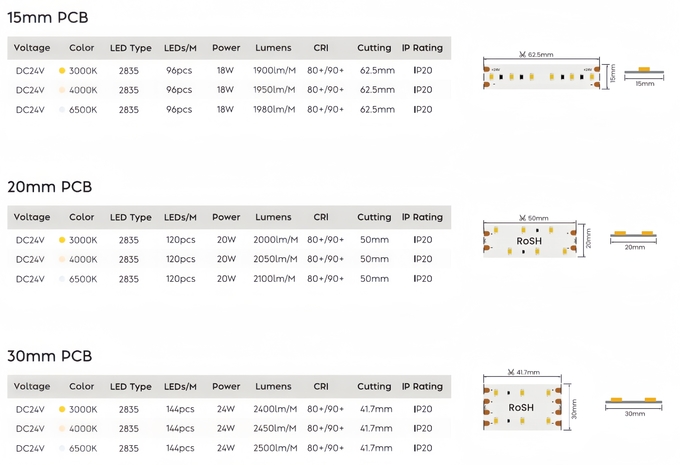680x465 pixels.
Task: Click the yellow 3000K dot in 20mm PCB table
Action: tap(62, 240)
